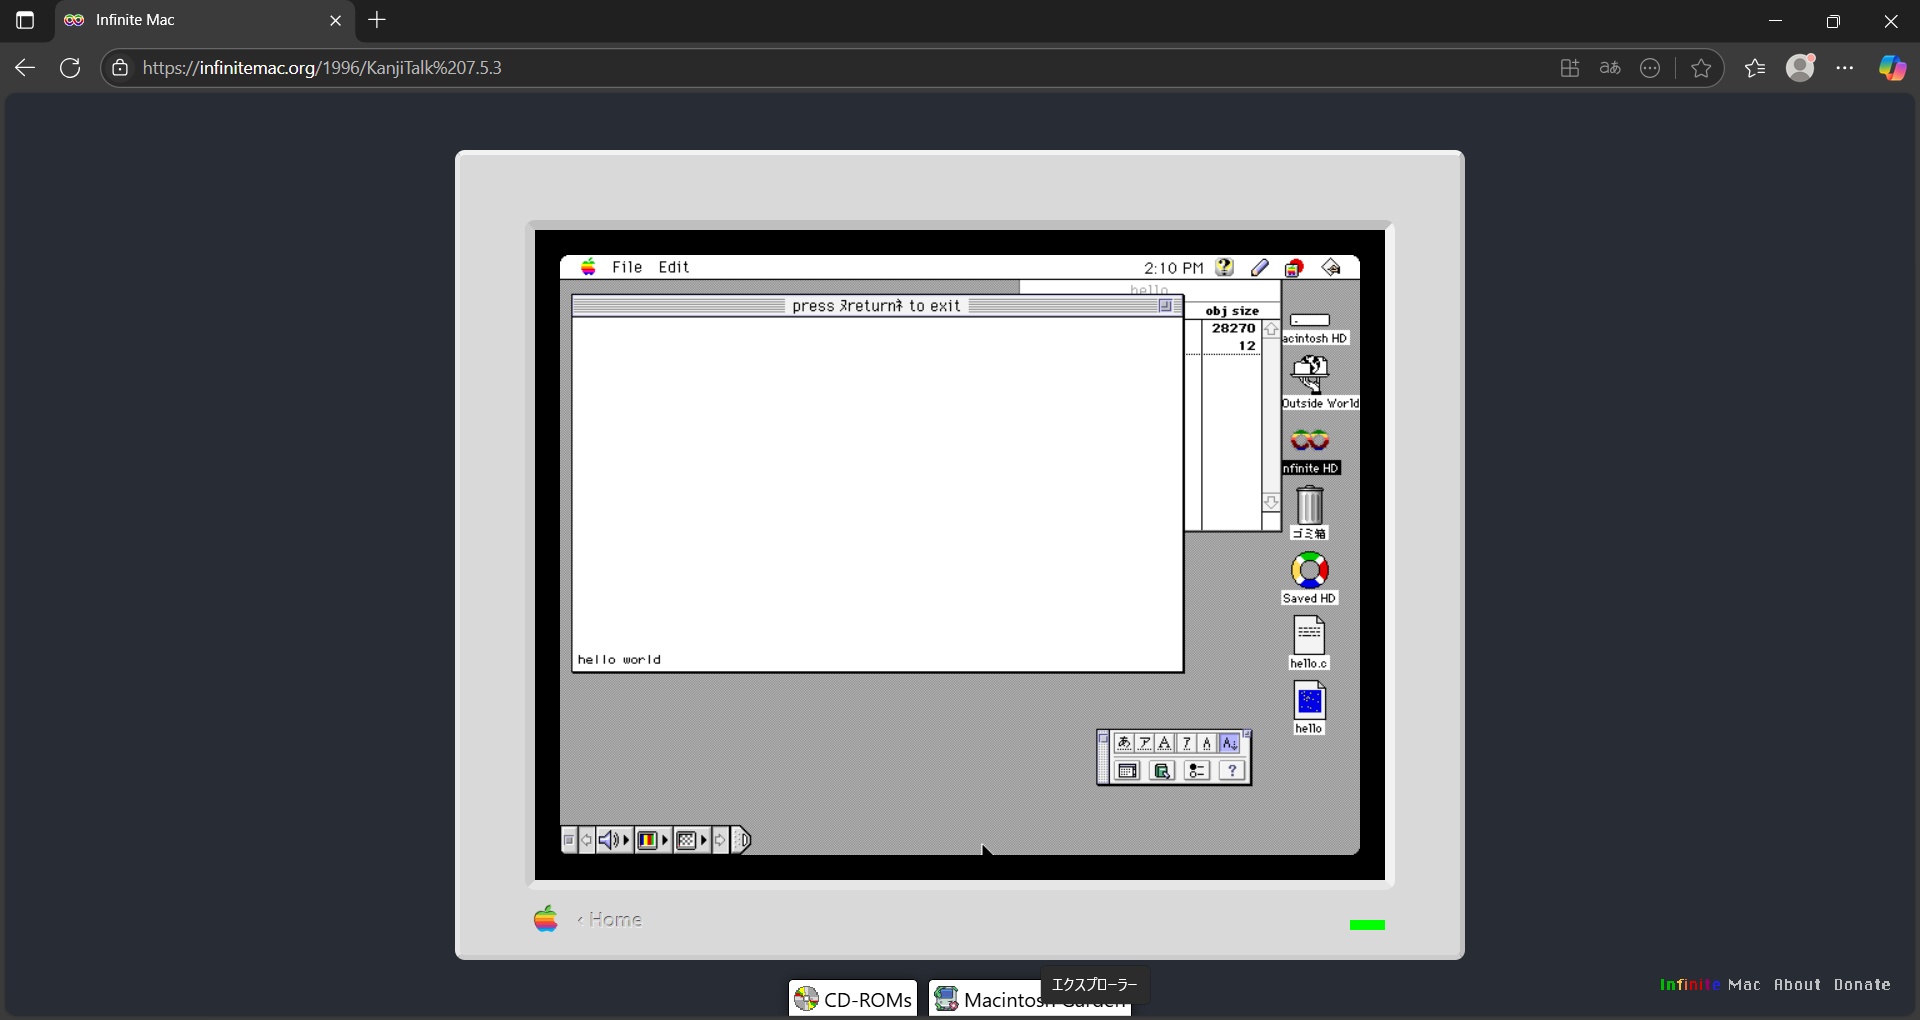Open the green dictionary book tool
Image resolution: width=1920 pixels, height=1020 pixels.
point(1162,771)
